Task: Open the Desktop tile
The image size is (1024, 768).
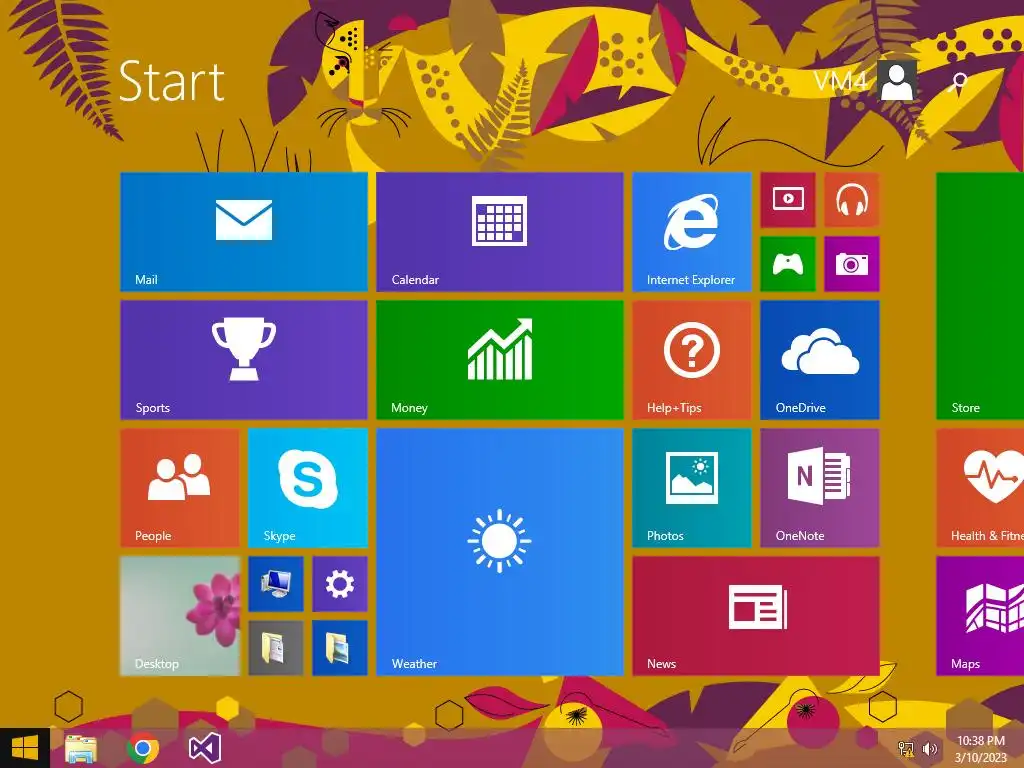Action: 180,616
